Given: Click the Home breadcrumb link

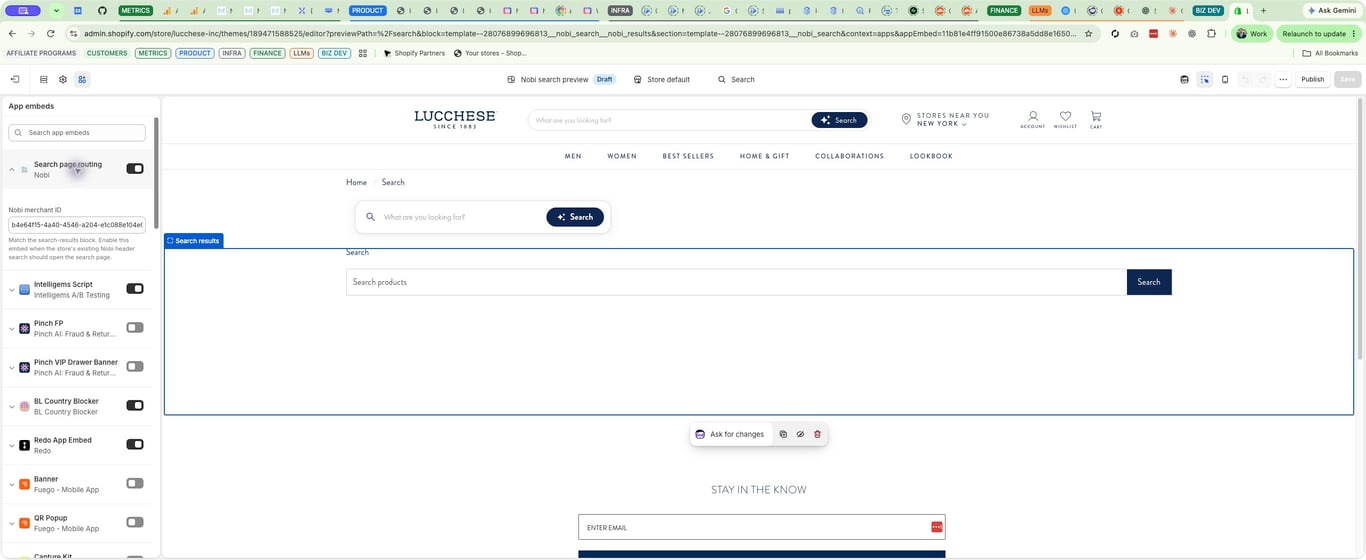Looking at the screenshot, I should [x=356, y=182].
